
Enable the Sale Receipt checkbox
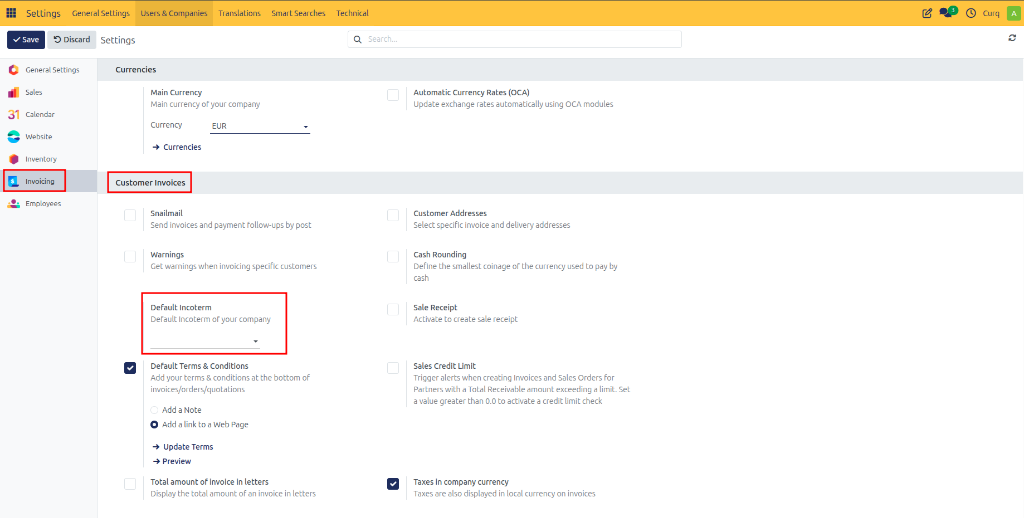point(392,310)
